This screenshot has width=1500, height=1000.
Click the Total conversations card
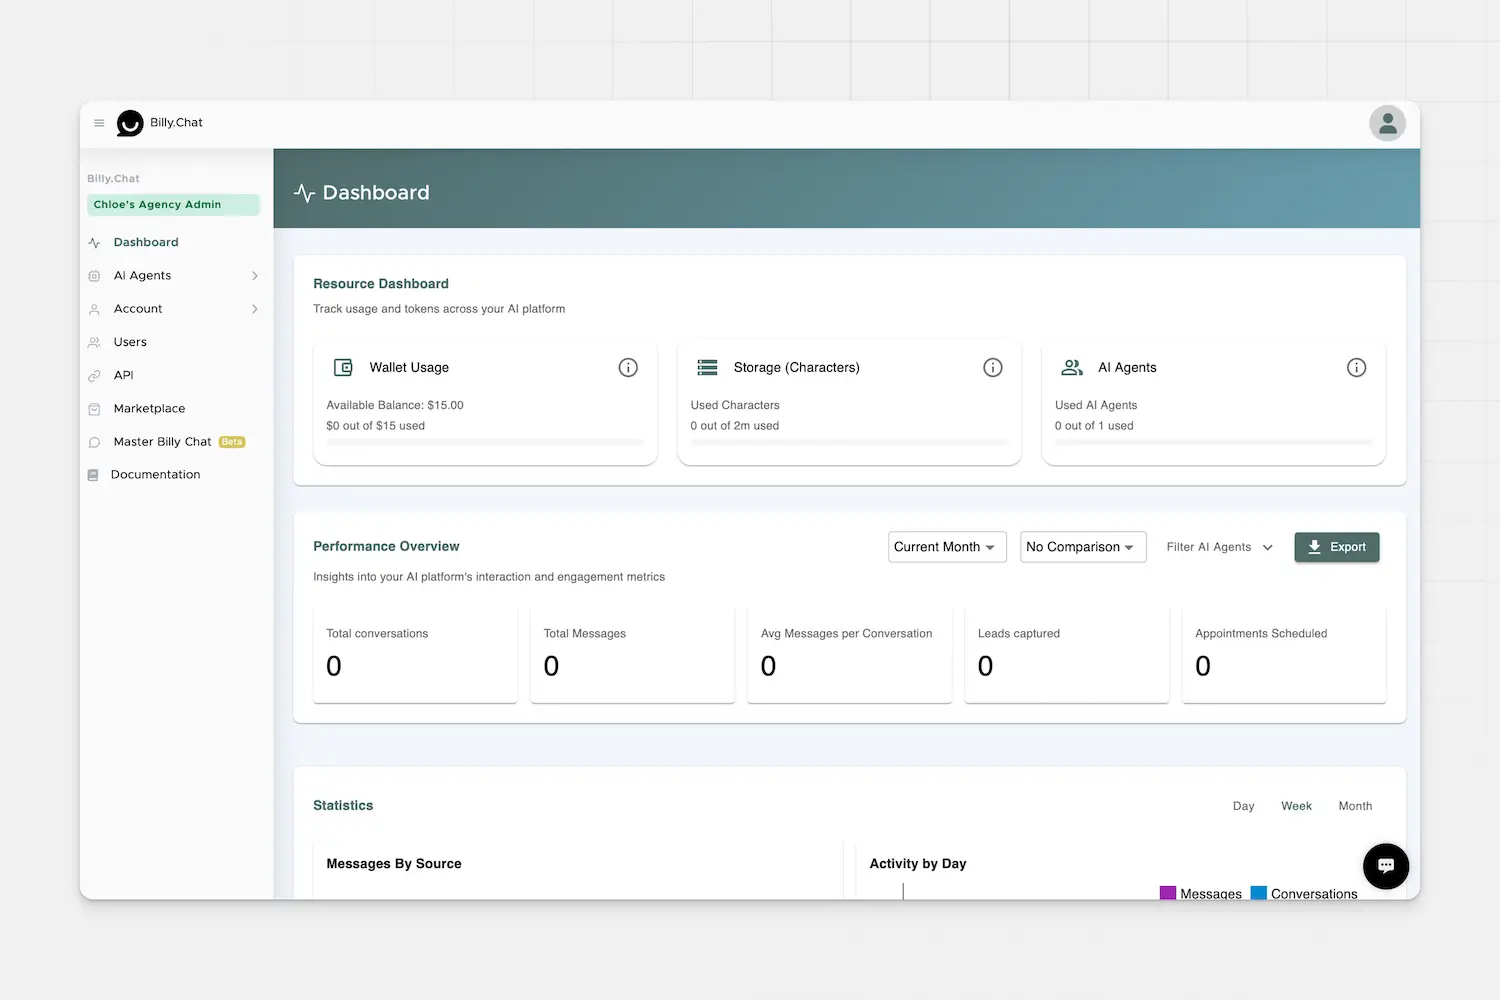tap(415, 655)
